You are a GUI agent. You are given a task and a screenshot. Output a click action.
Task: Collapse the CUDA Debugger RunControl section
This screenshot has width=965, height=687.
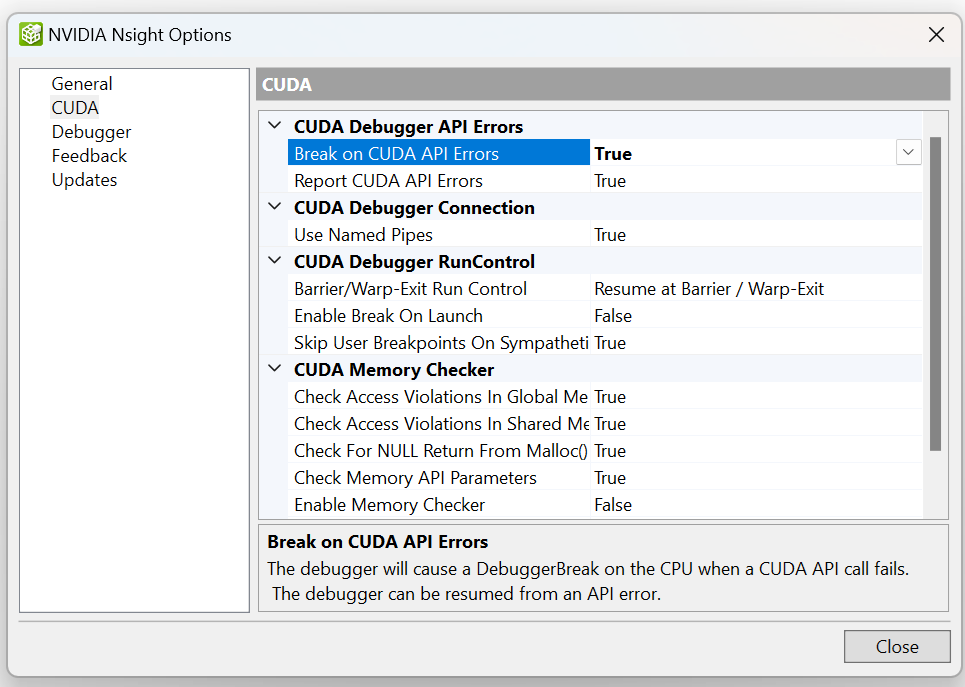274,261
